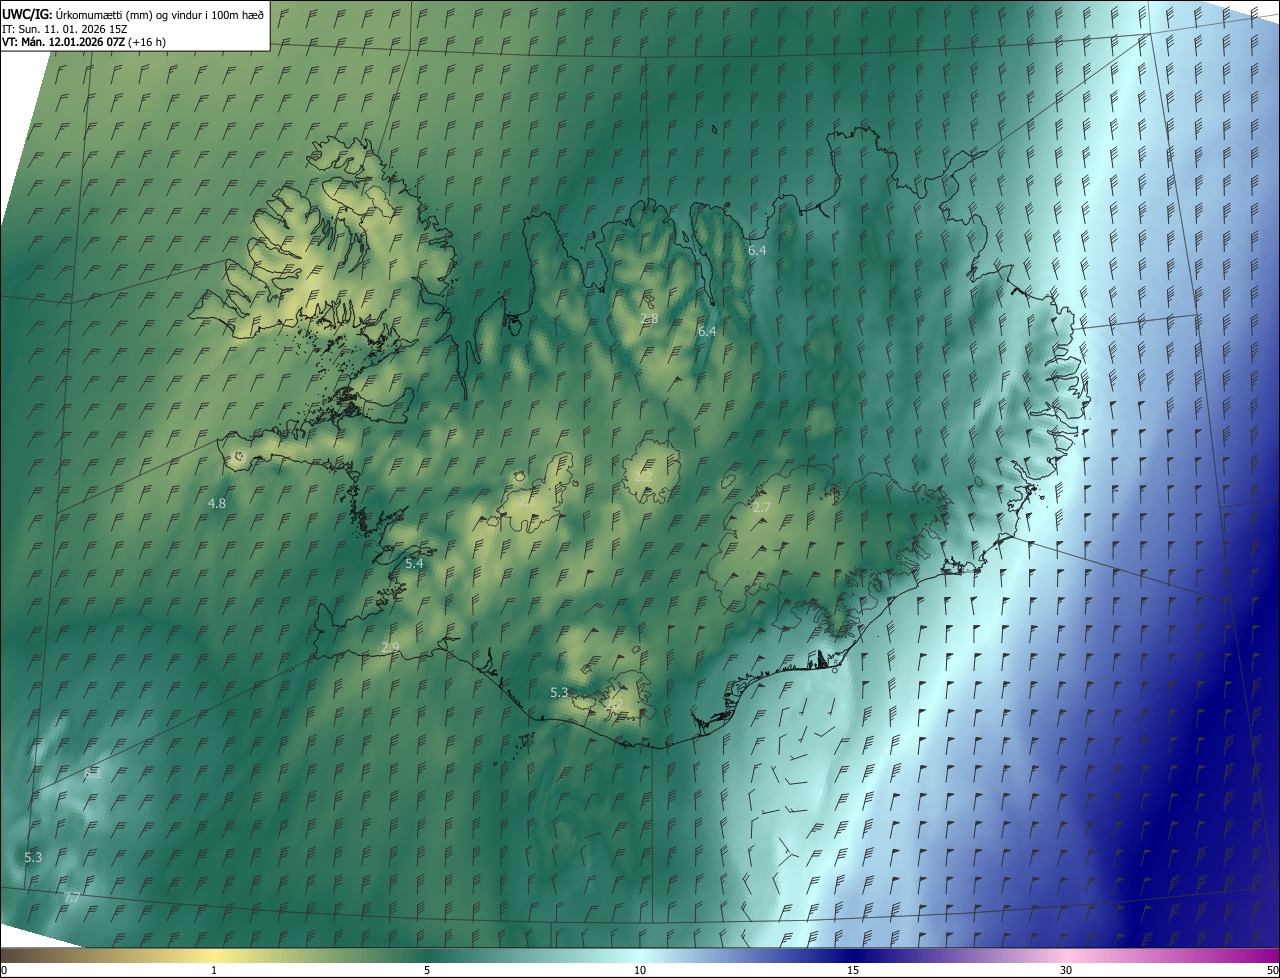Click the '1' tick on the color scale
Image resolution: width=1280 pixels, height=978 pixels.
214,970
